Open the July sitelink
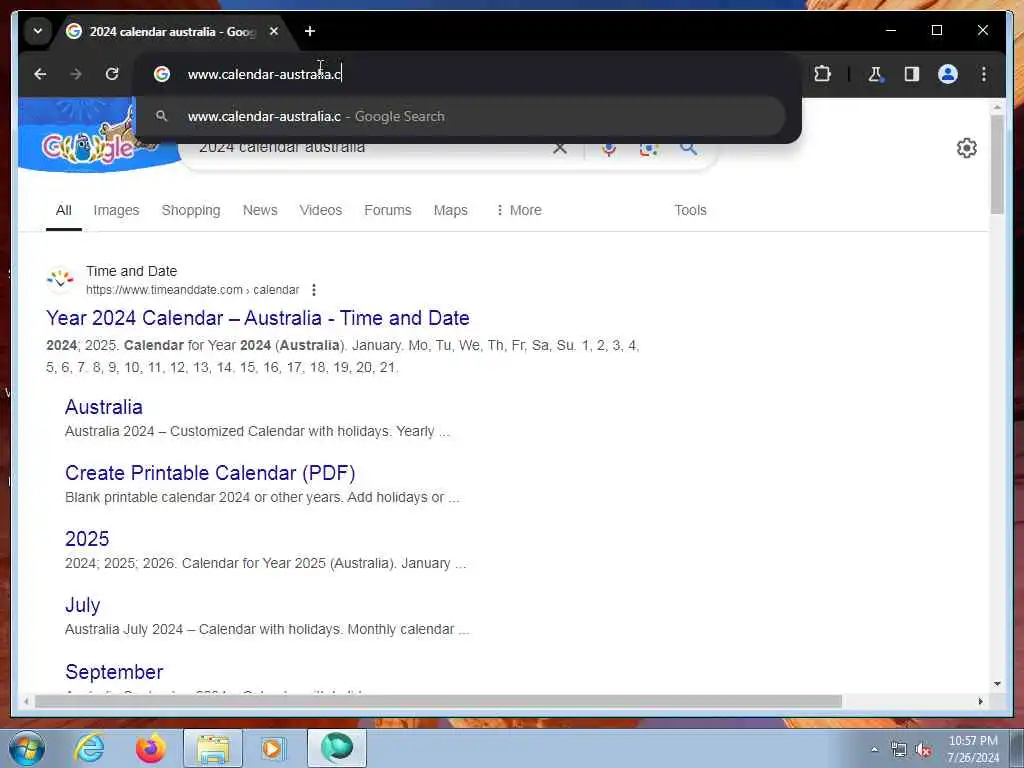This screenshot has height=768, width=1024. [83, 605]
